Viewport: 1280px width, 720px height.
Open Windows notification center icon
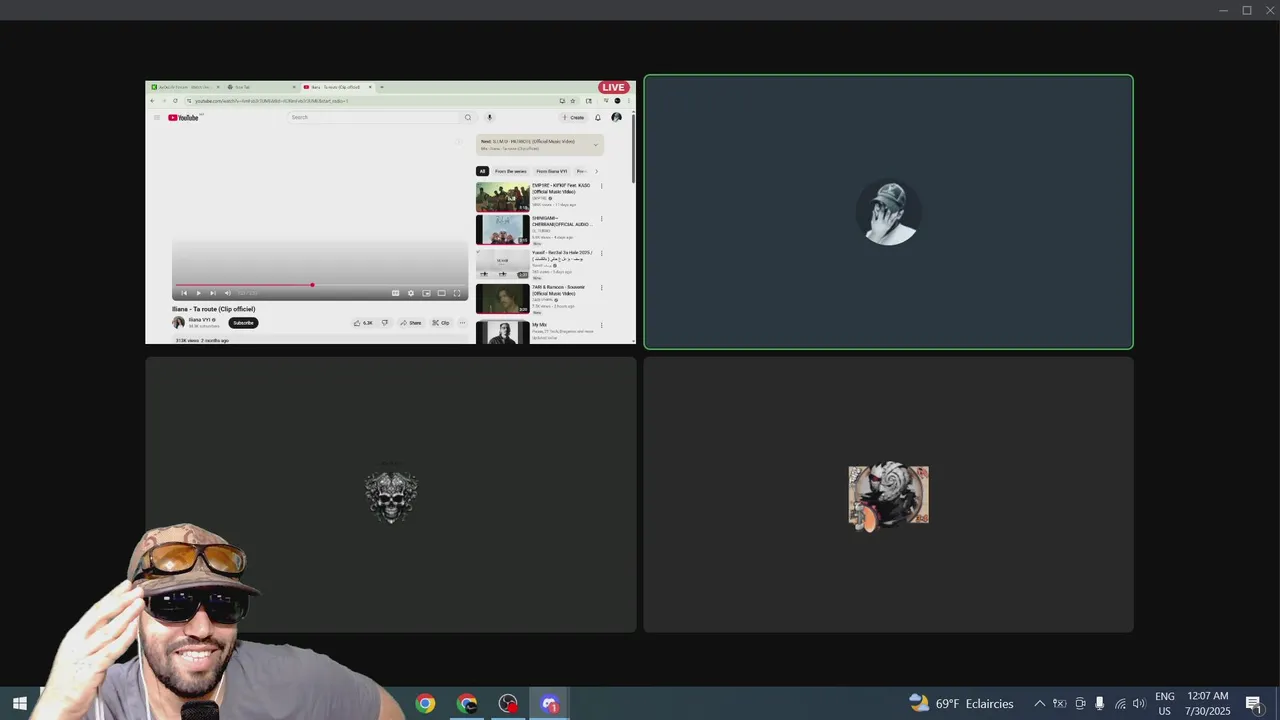click(1253, 704)
